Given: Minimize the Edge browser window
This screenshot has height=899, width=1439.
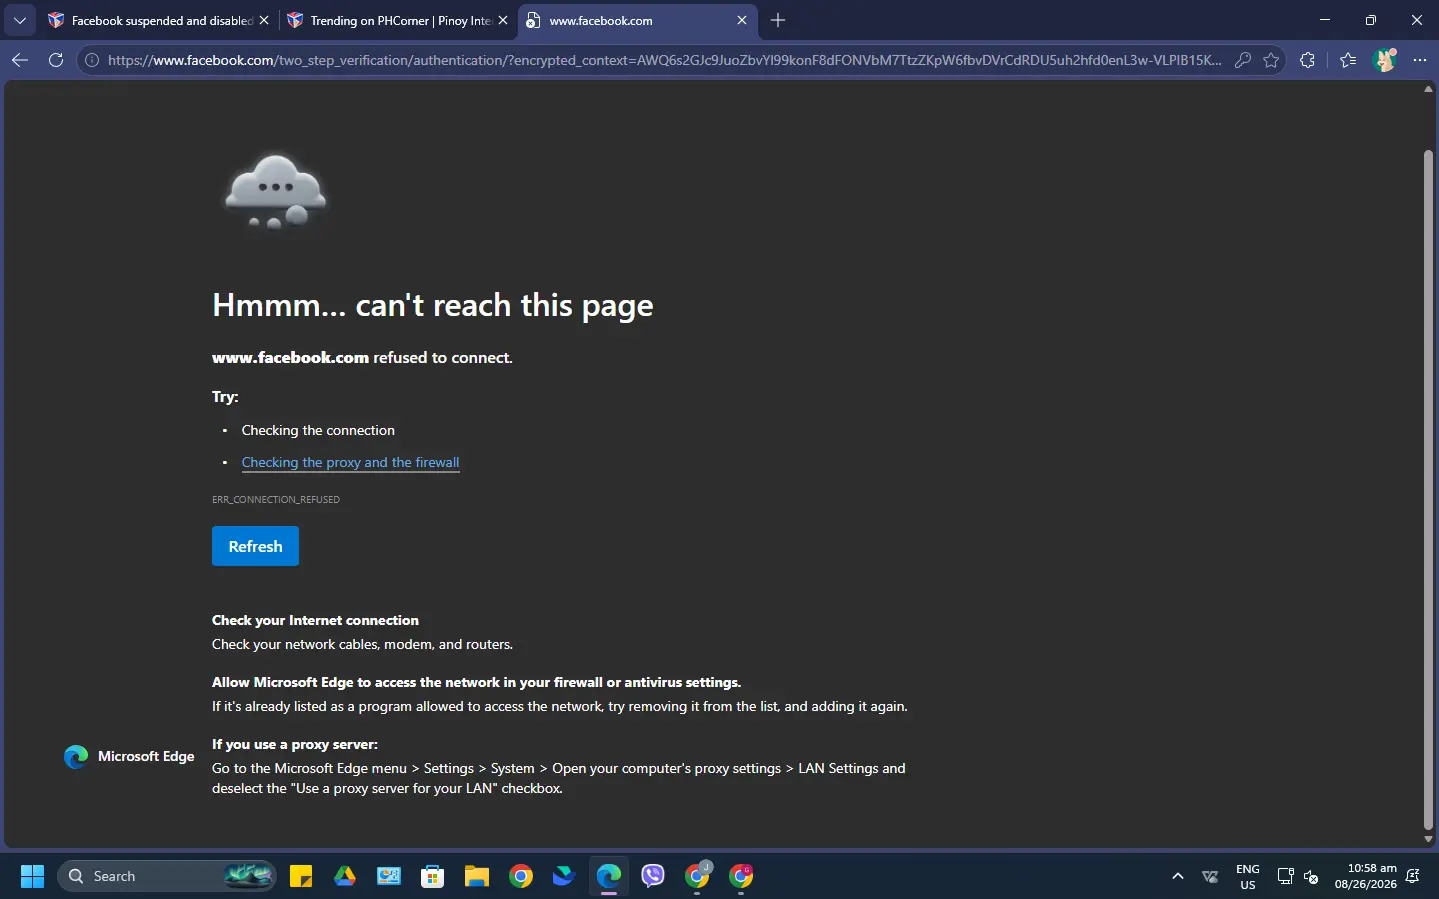Looking at the screenshot, I should point(1325,20).
